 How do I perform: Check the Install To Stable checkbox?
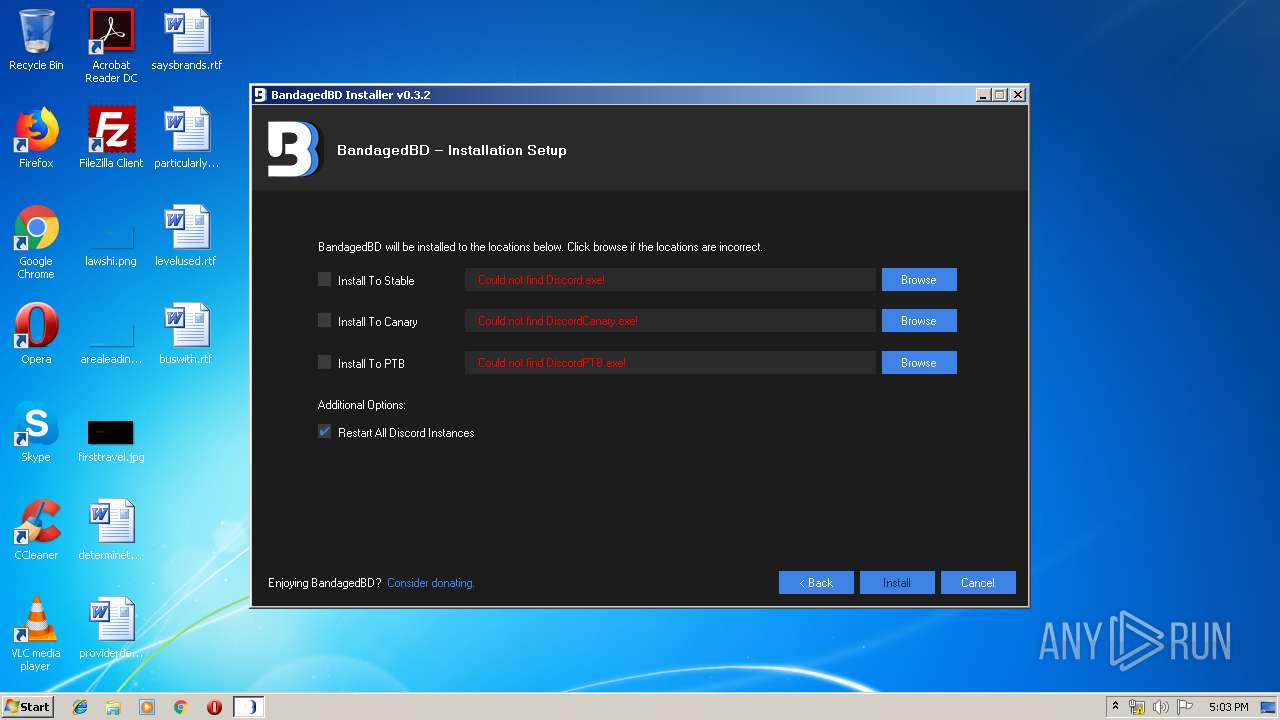click(324, 280)
